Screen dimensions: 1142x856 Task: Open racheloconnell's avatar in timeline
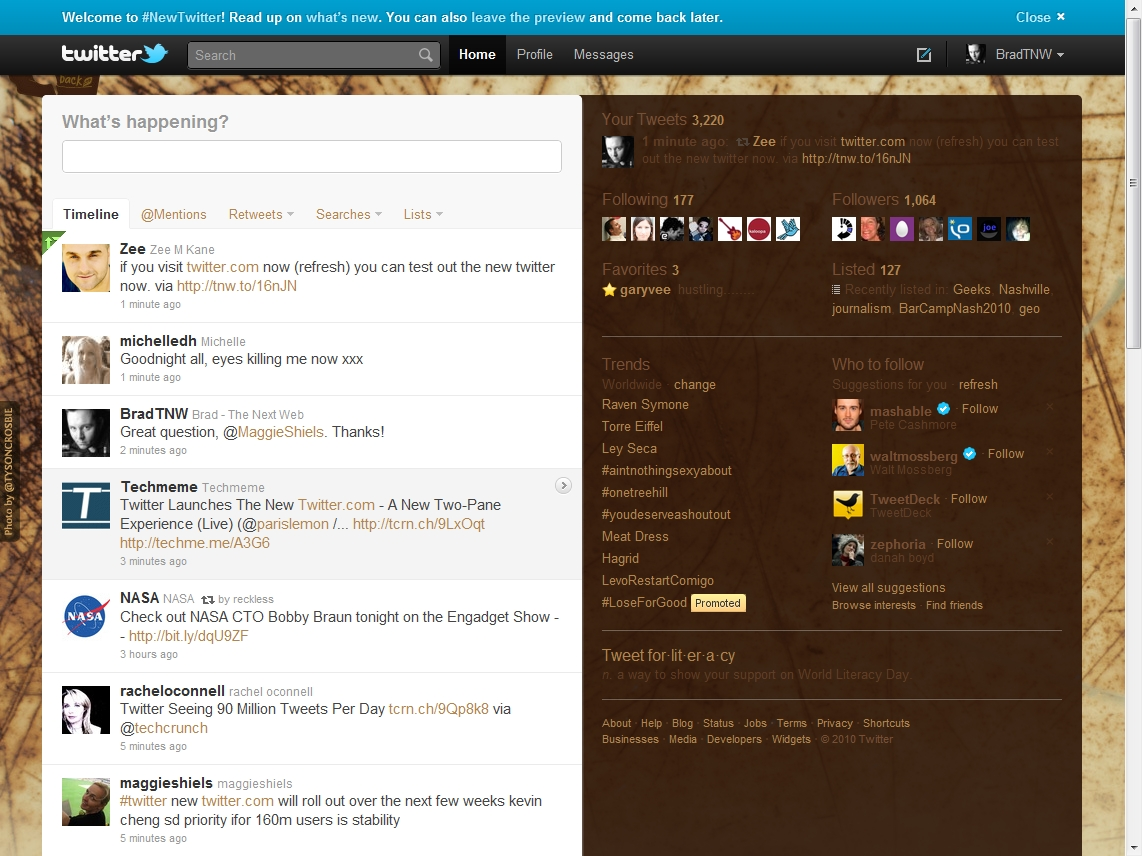[x=86, y=710]
